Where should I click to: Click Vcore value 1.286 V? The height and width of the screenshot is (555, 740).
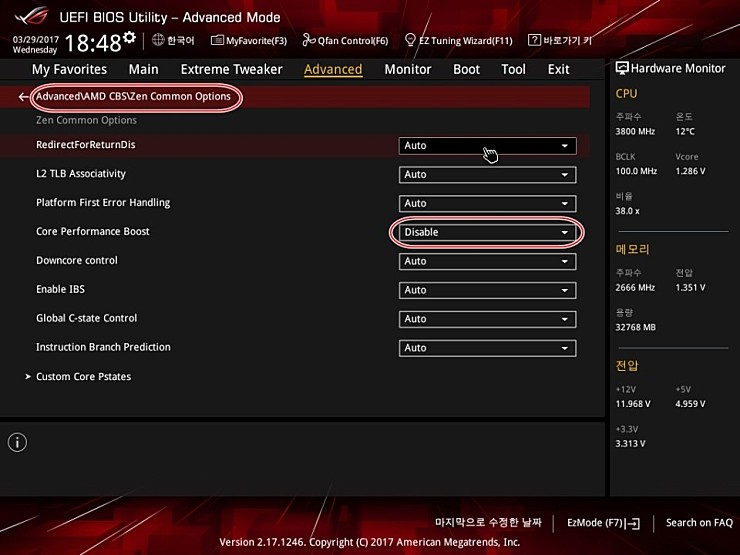point(690,171)
